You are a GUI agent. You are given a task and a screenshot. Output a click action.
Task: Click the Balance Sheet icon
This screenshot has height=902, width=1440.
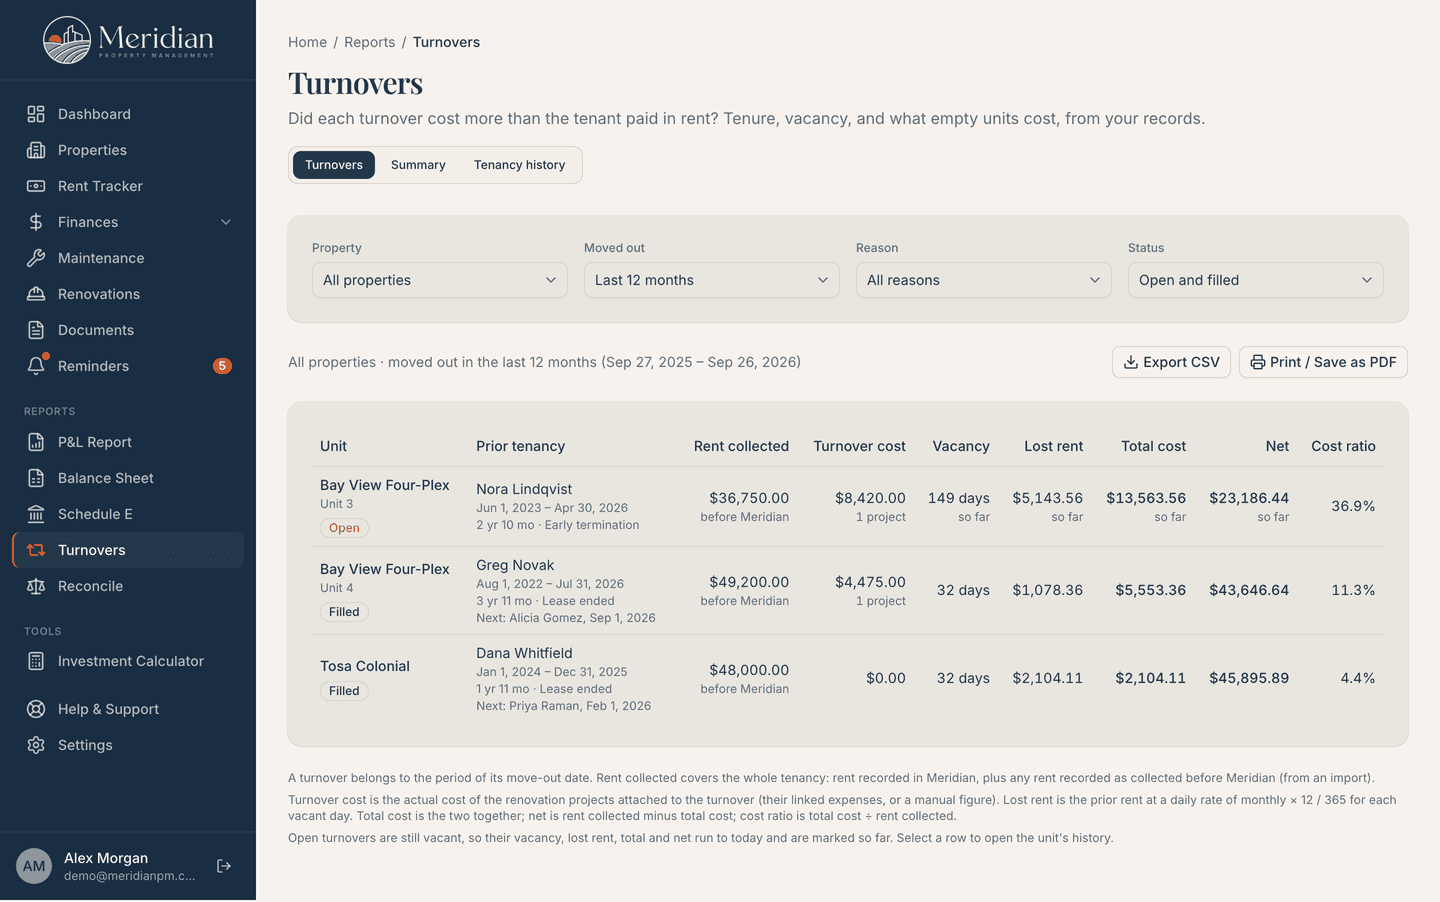pos(36,478)
